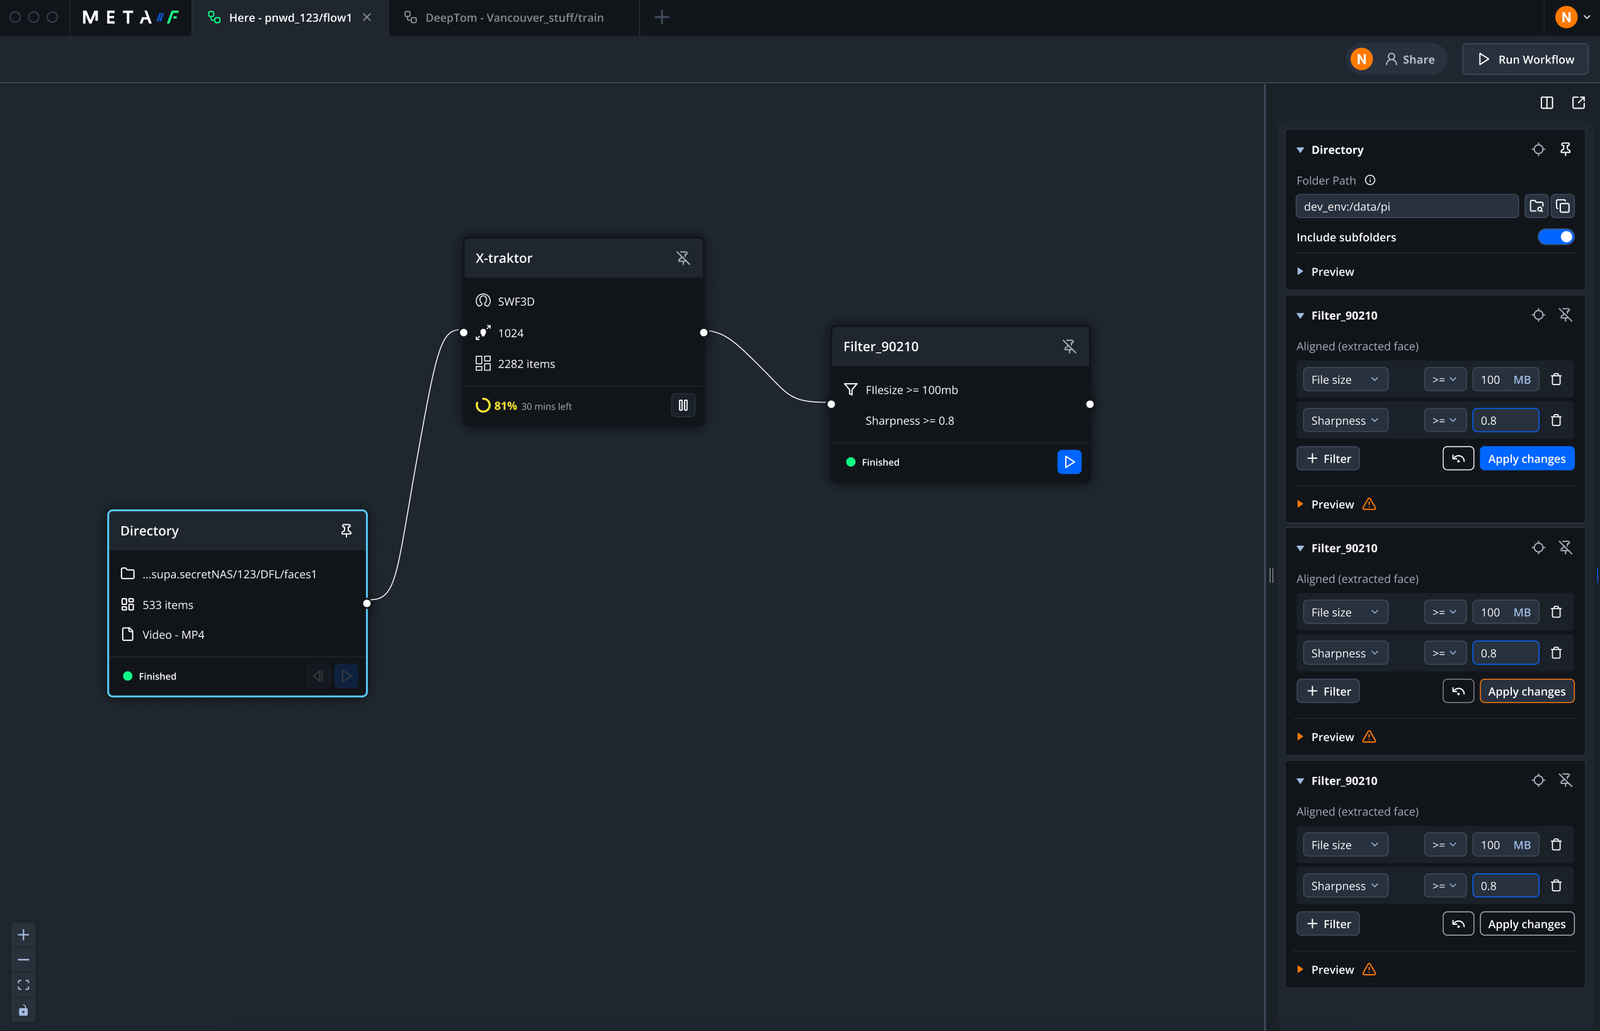Click the blue Apply changes button
This screenshot has height=1031, width=1600.
[1527, 459]
